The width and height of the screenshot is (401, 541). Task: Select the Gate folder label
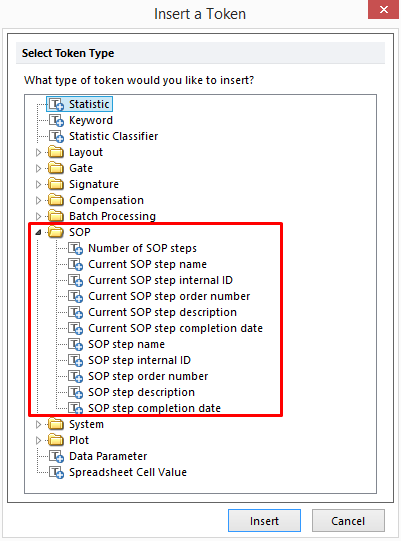click(x=81, y=168)
